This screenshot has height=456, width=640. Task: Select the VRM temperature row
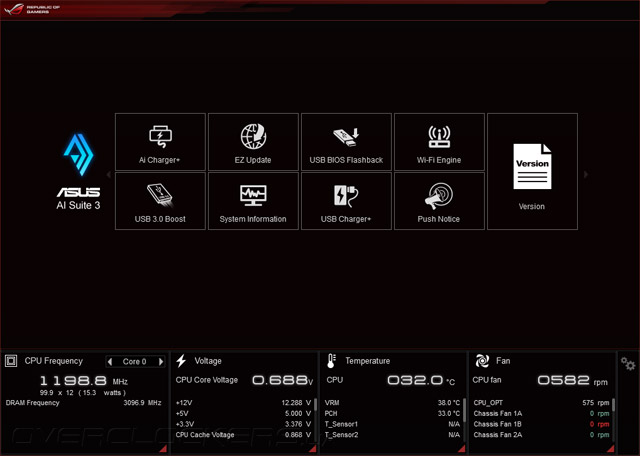point(392,403)
